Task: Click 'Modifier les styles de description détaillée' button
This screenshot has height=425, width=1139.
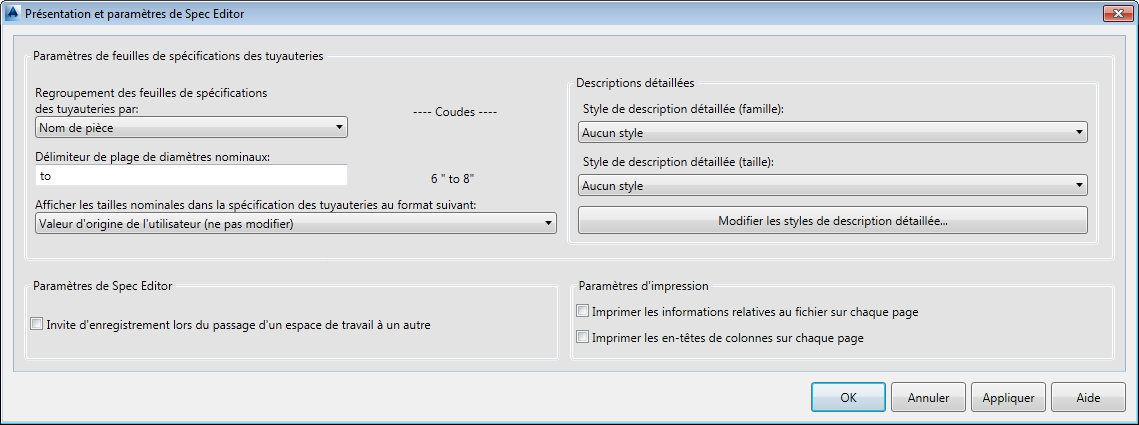Action: (832, 221)
